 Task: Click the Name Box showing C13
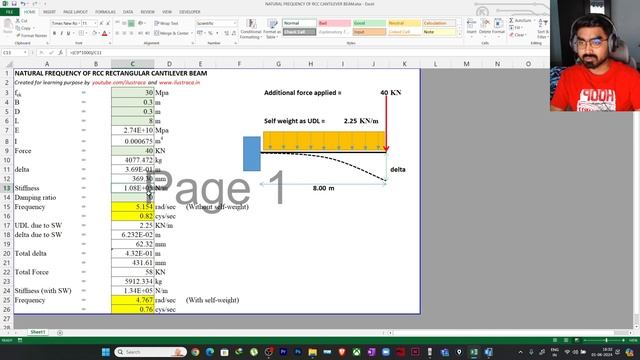click(x=13, y=53)
